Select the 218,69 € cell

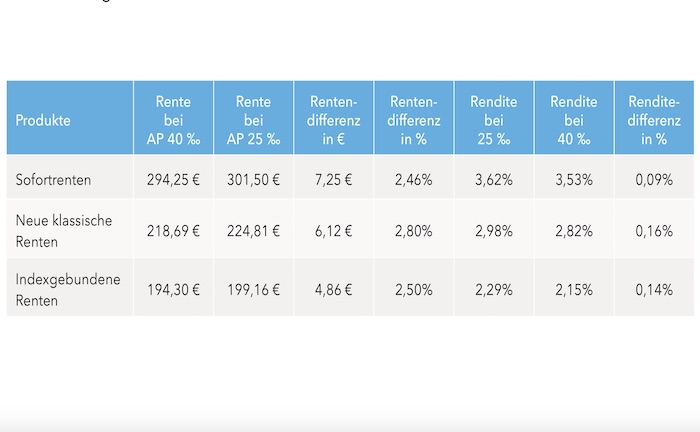pyautogui.click(x=173, y=231)
